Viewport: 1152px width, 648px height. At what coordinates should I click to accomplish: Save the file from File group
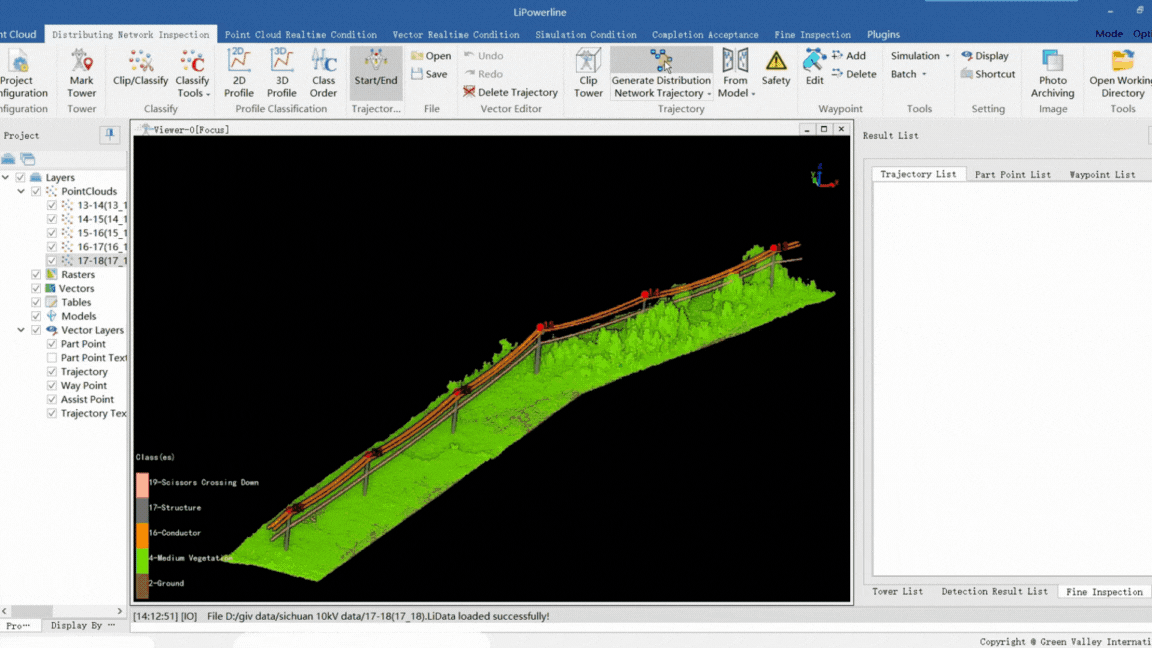tap(430, 73)
